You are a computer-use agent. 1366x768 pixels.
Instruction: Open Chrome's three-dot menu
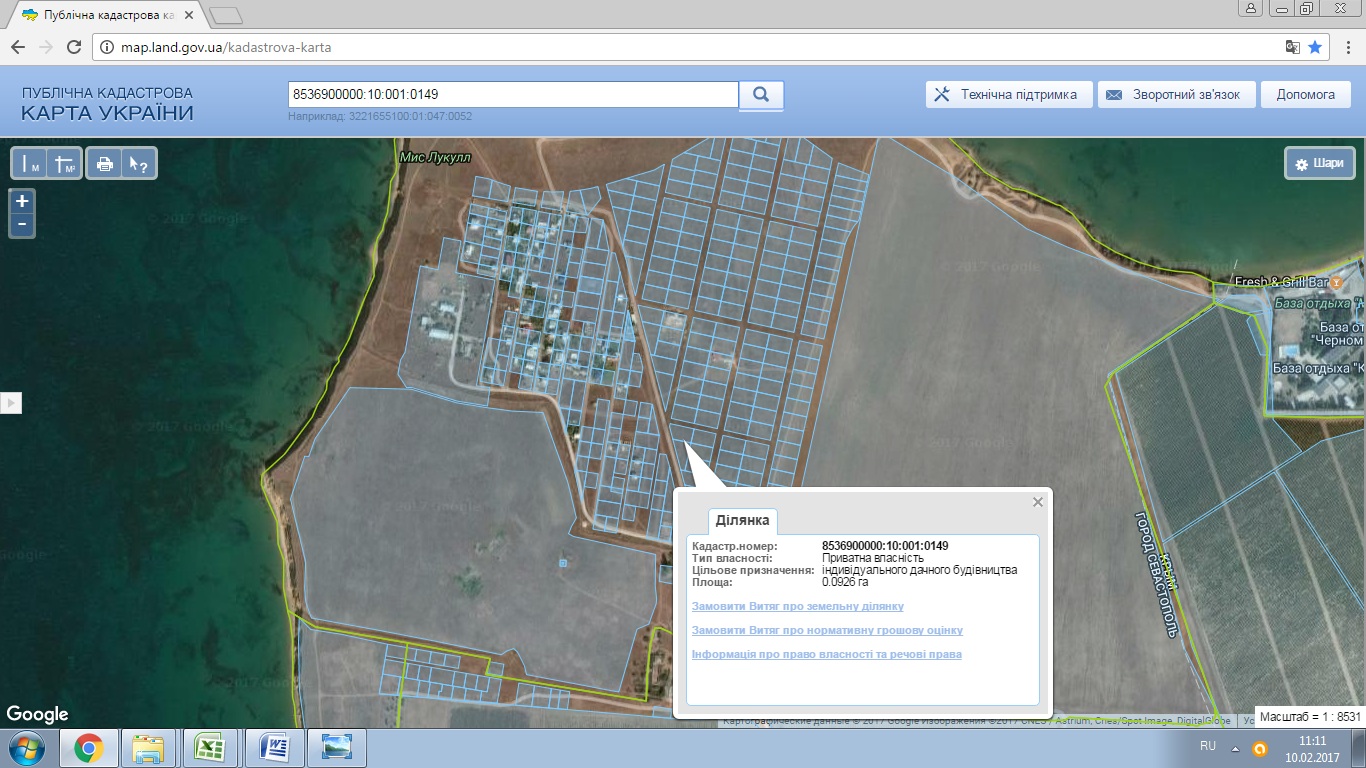click(1344, 47)
